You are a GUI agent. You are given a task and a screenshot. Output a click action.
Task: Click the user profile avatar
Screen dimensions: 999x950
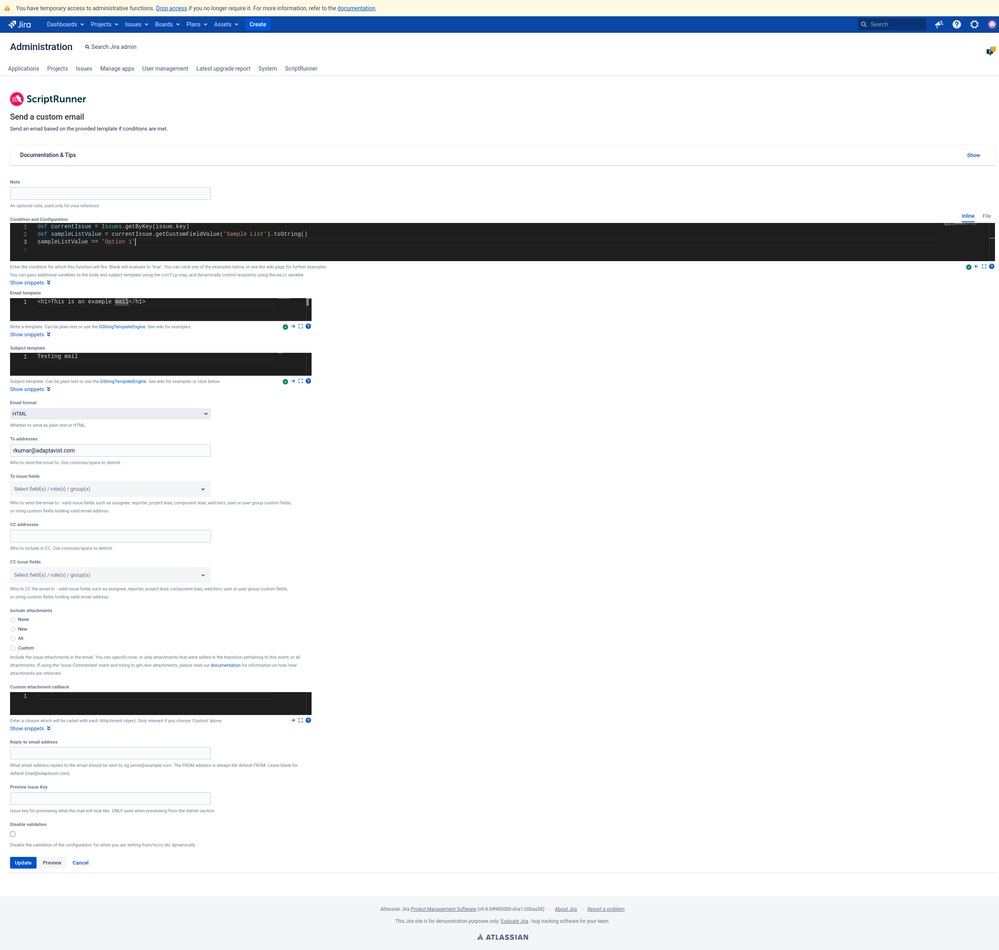coord(992,24)
